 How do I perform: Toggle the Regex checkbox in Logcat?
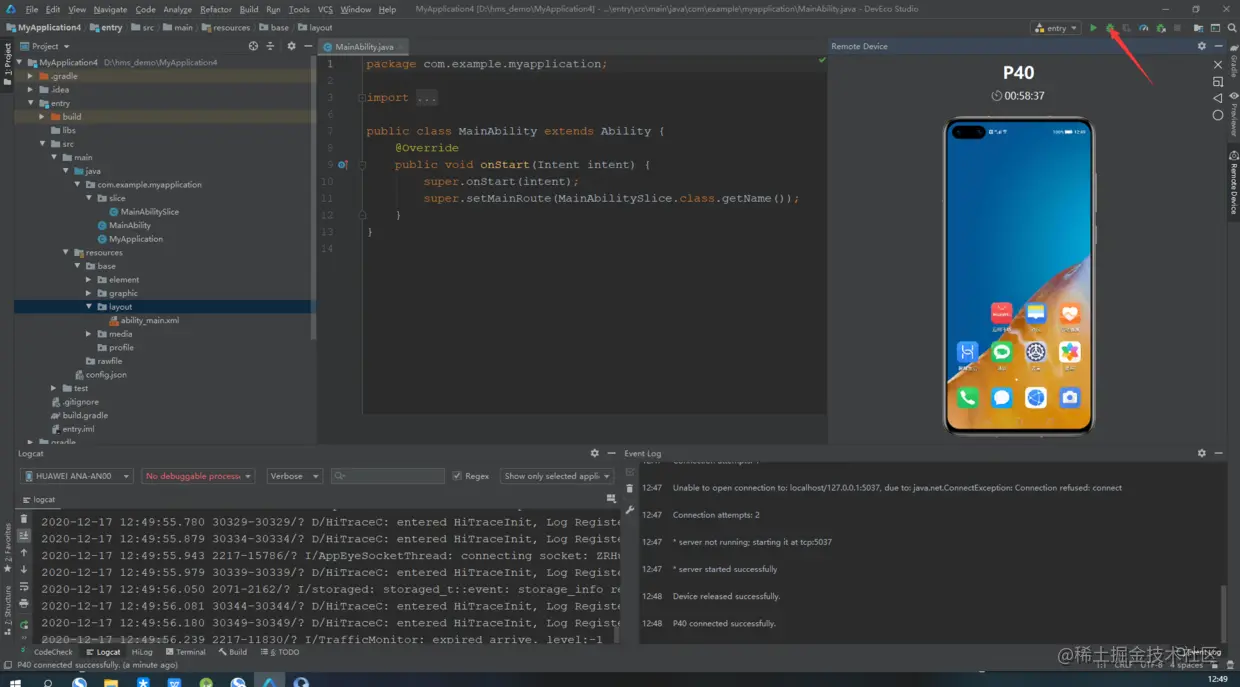(457, 476)
